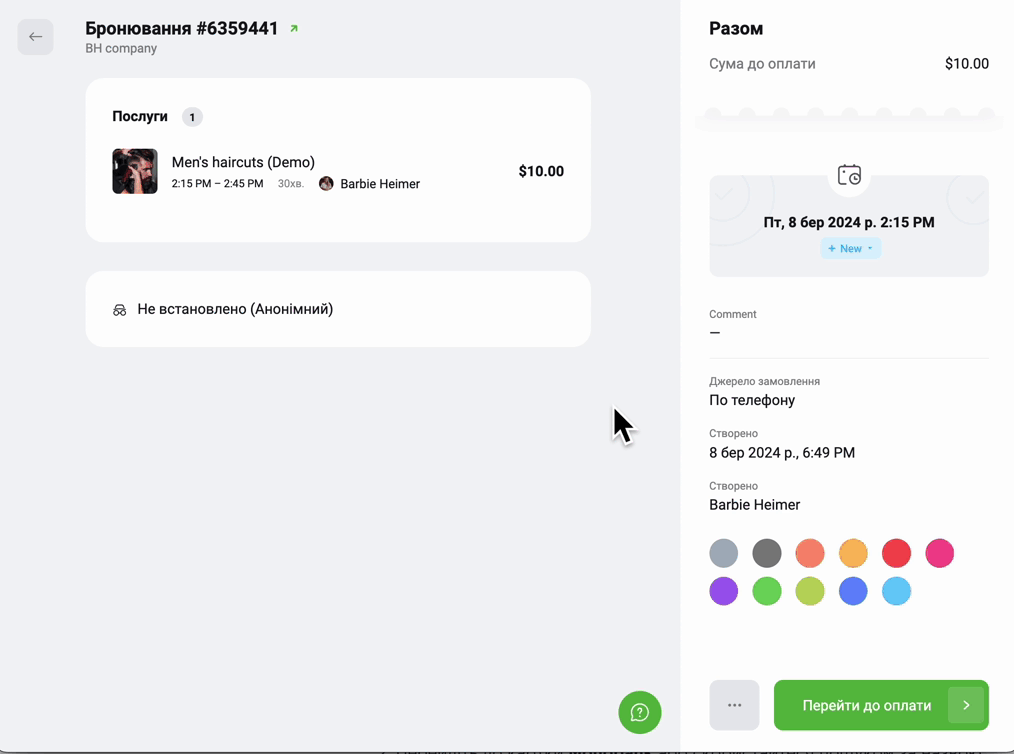Click Barbie Heimer's avatar icon
Viewport: 1014px width, 754px height.
pos(326,184)
